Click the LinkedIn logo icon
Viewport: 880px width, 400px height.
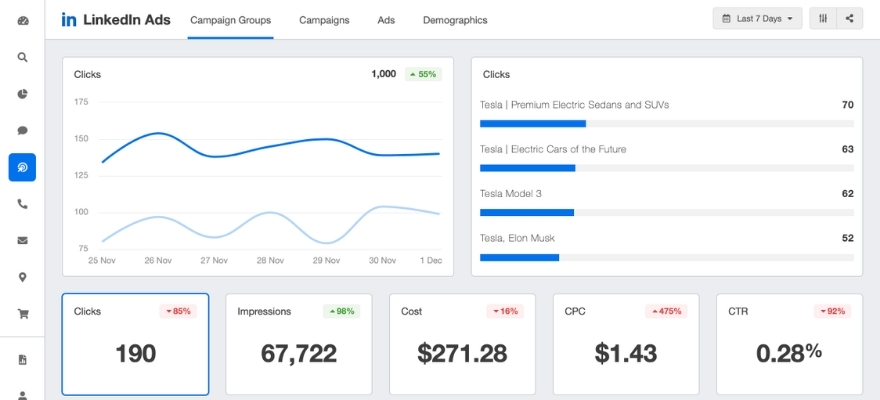point(69,20)
